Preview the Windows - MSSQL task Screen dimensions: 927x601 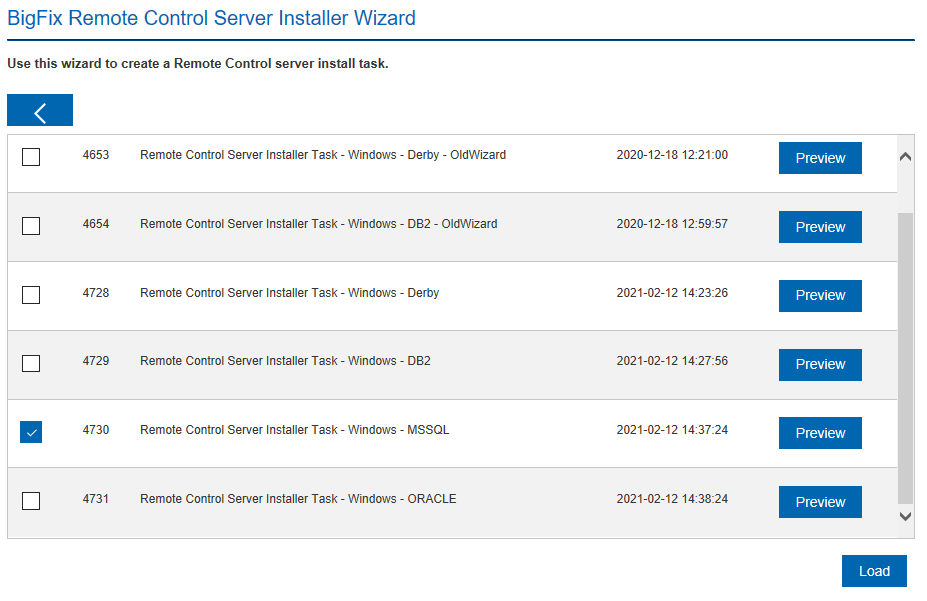tap(820, 433)
